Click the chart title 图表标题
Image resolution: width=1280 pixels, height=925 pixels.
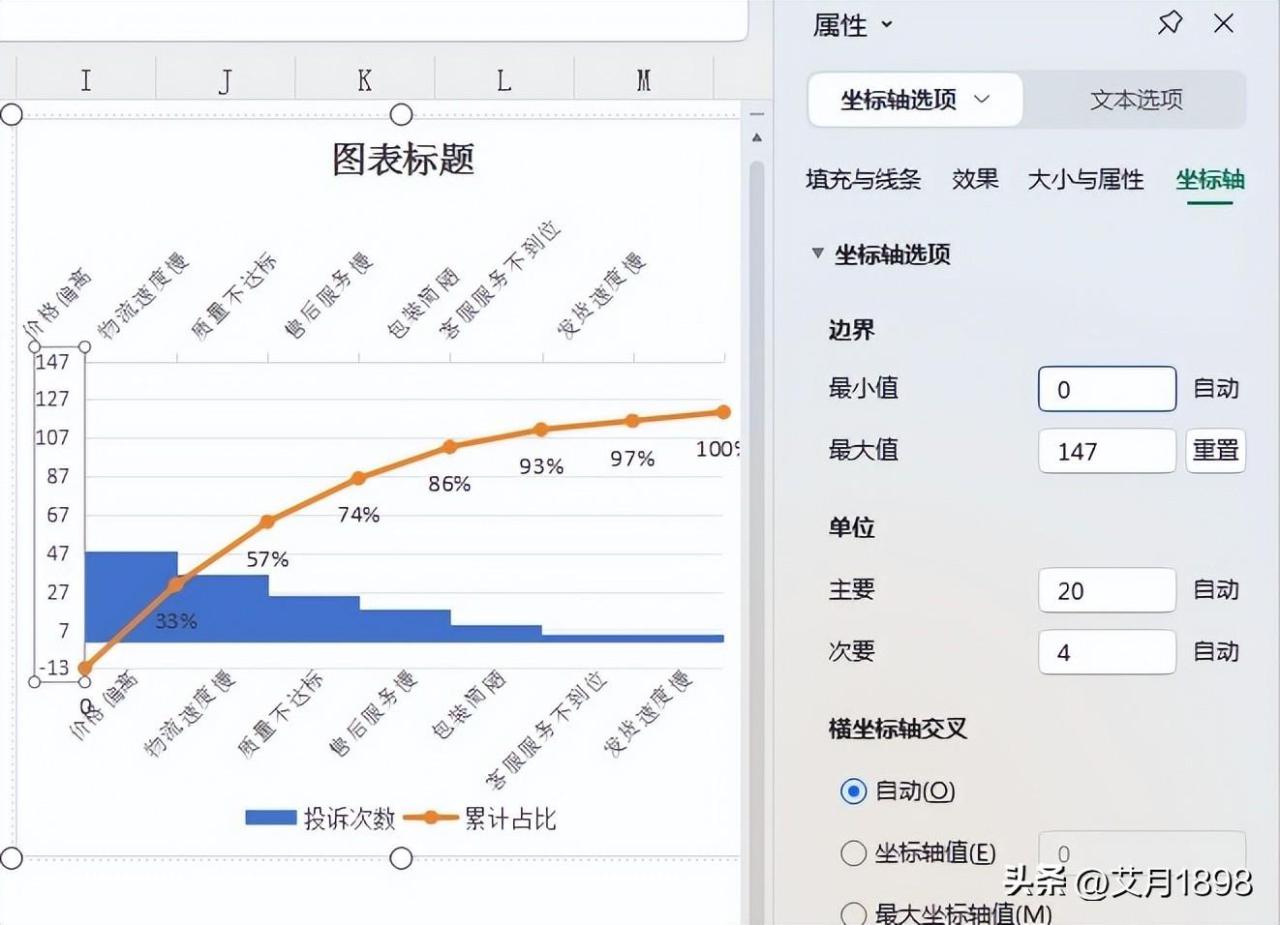tap(403, 159)
